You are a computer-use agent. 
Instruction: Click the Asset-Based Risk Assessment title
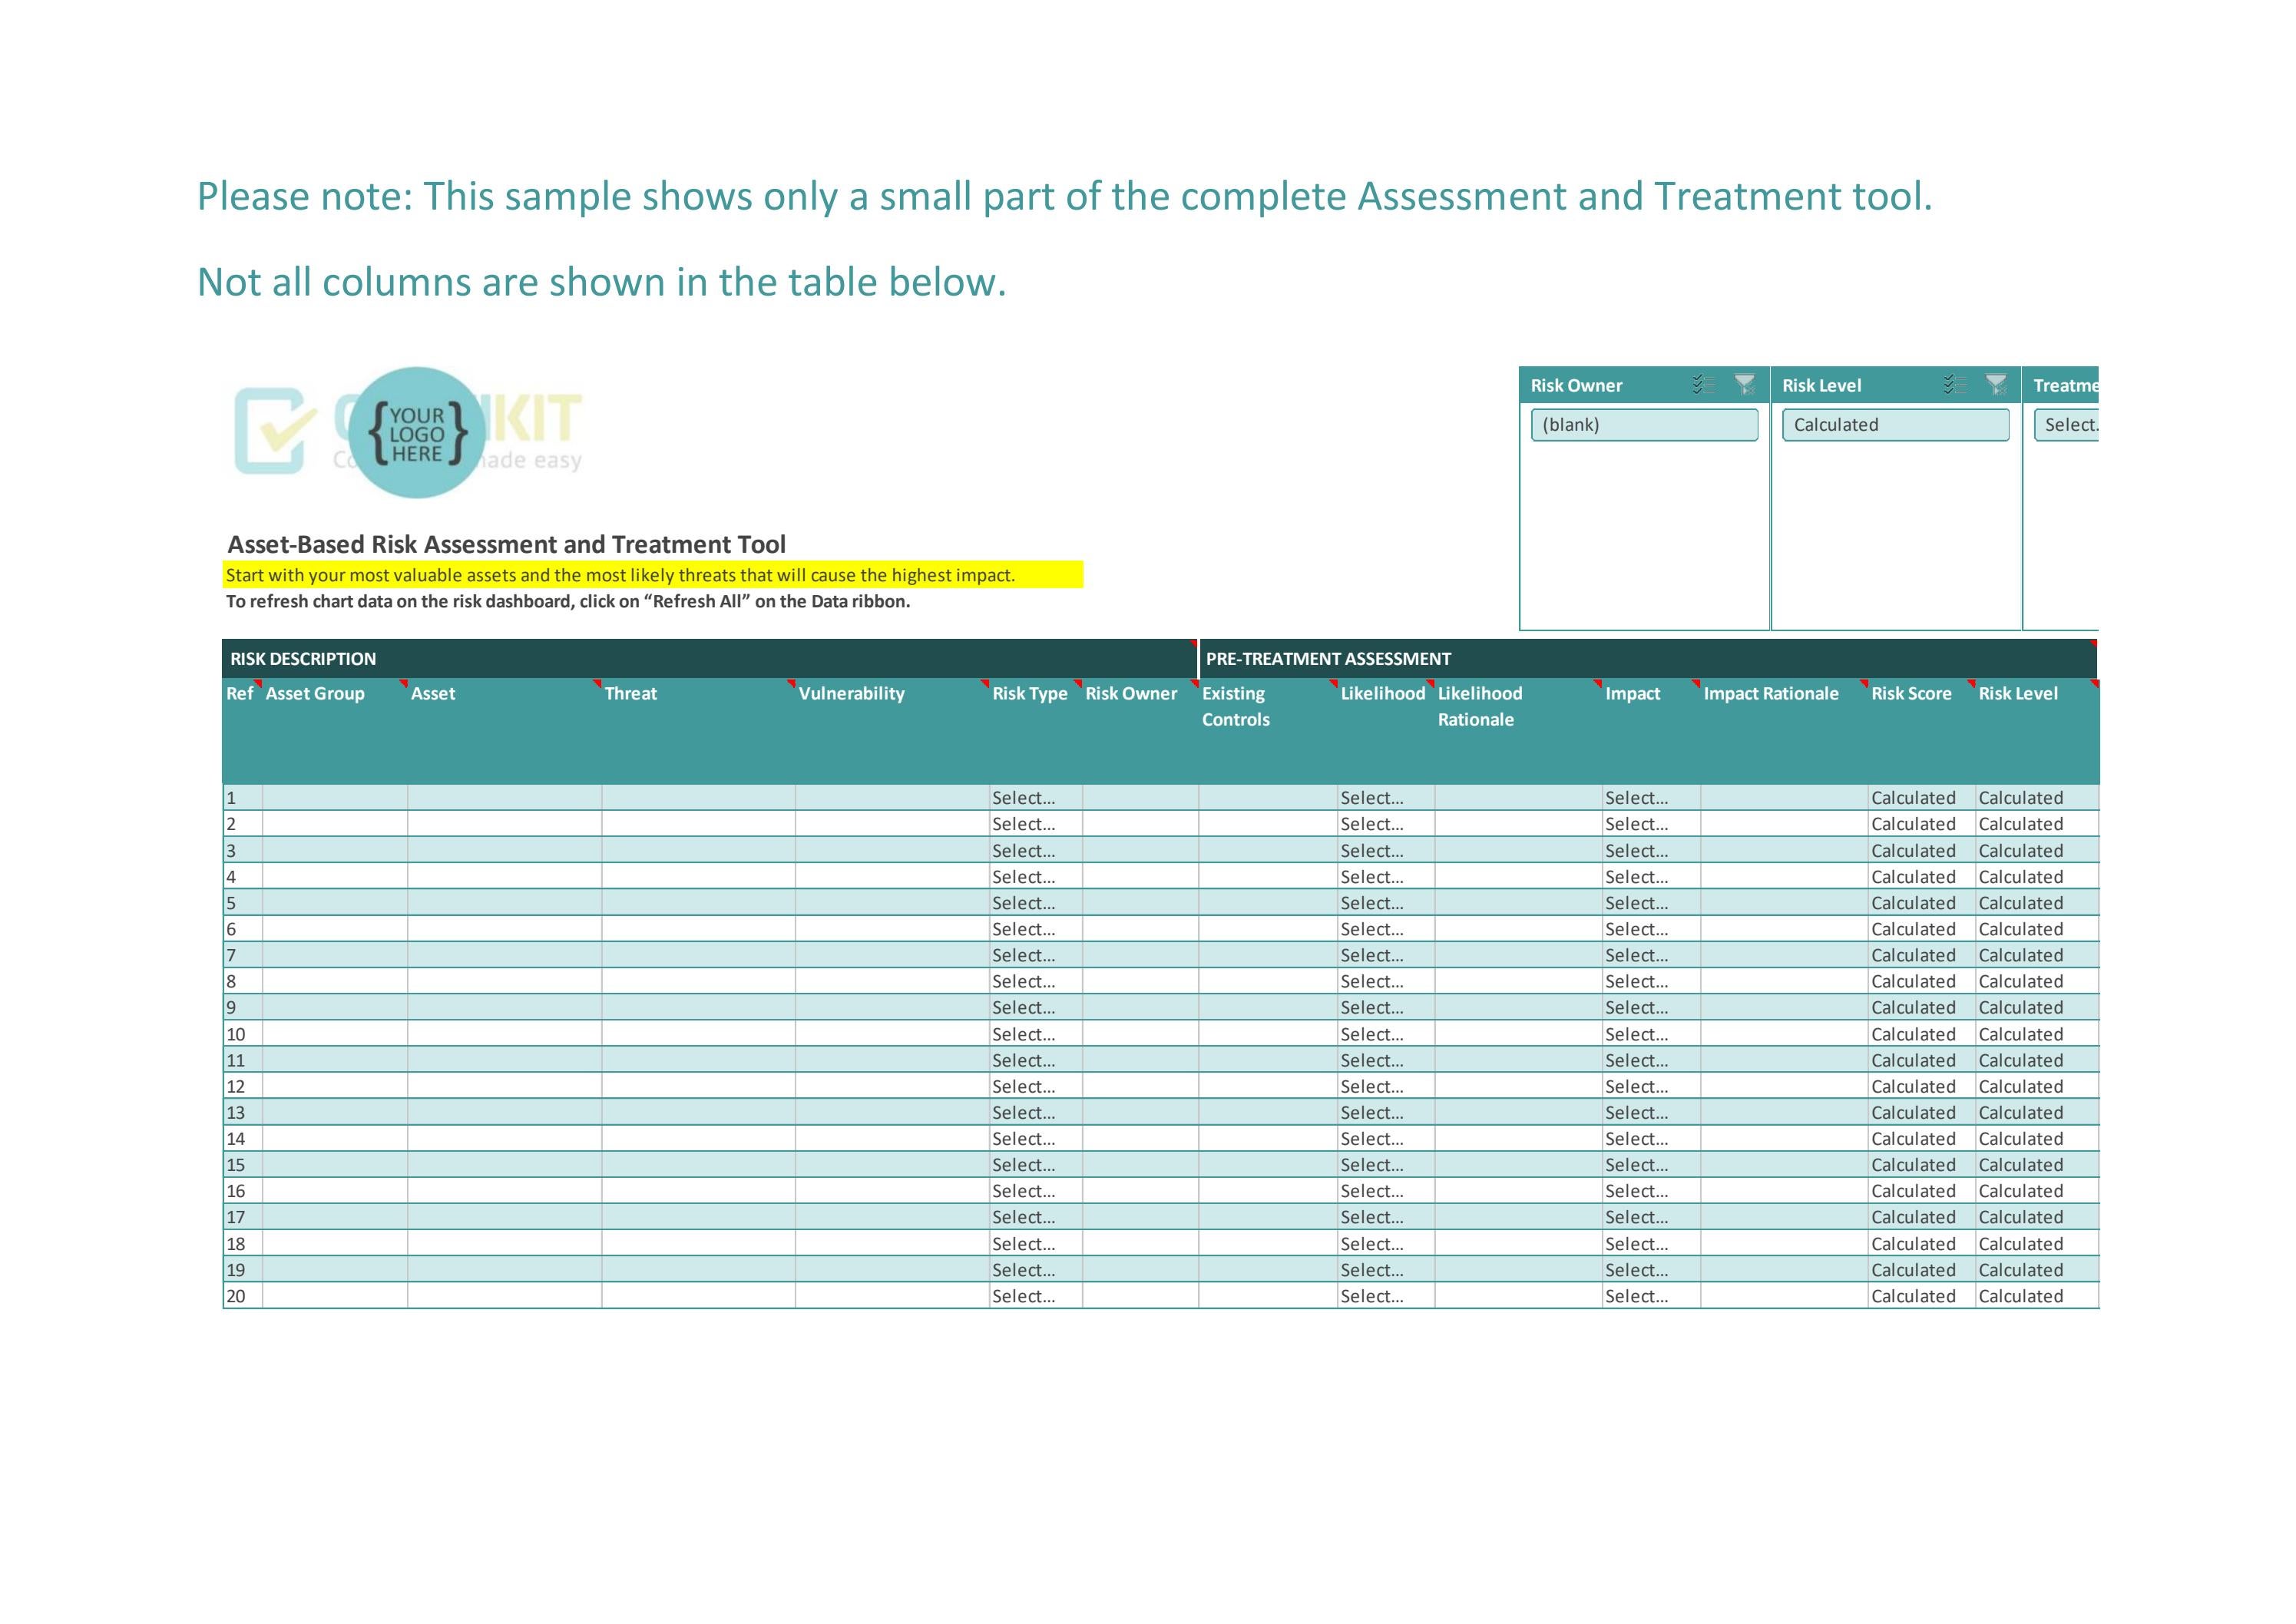507,544
